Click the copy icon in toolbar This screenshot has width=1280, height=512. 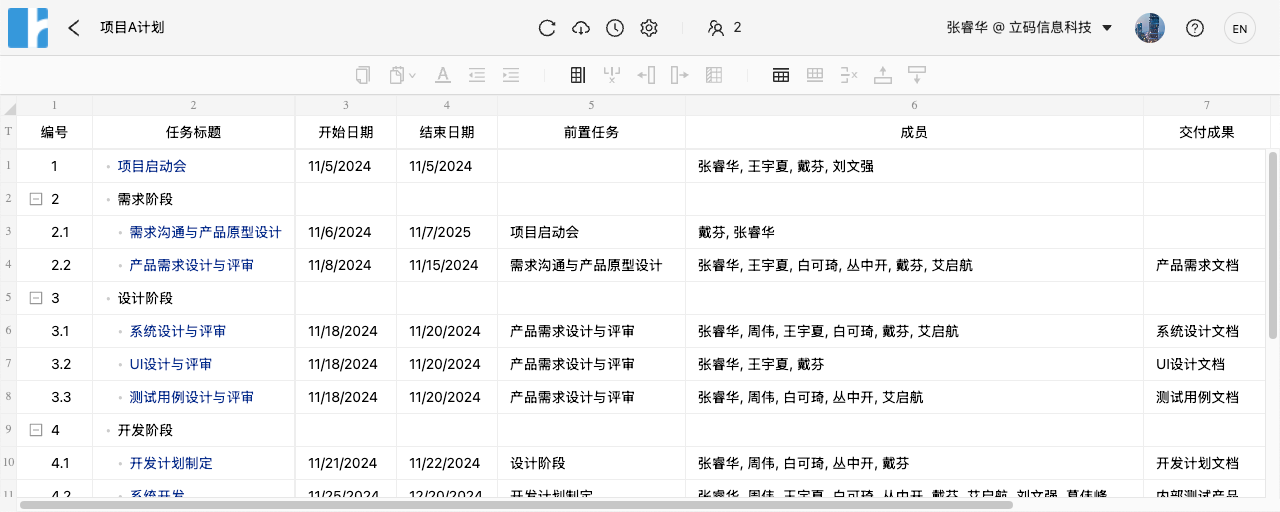click(x=363, y=75)
